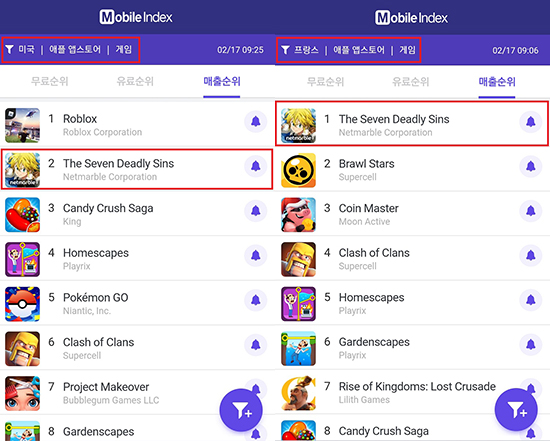Screen dimensions: 550x441
Task: Open the Rise of Kingdoms app icon
Action: (298, 393)
